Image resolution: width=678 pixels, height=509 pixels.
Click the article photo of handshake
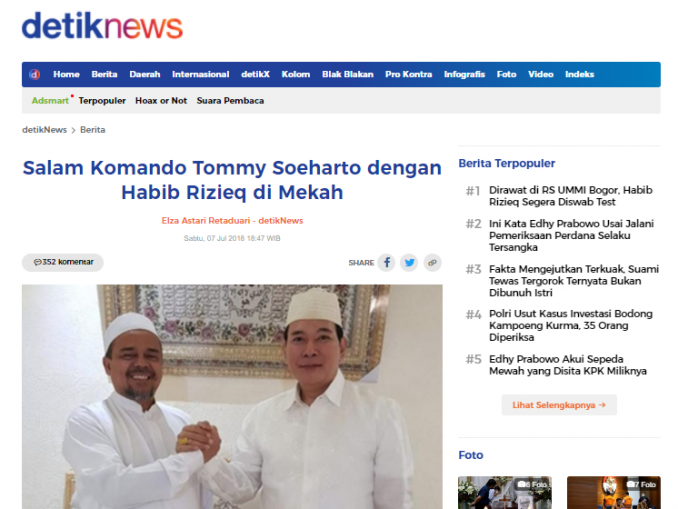[x=232, y=397]
